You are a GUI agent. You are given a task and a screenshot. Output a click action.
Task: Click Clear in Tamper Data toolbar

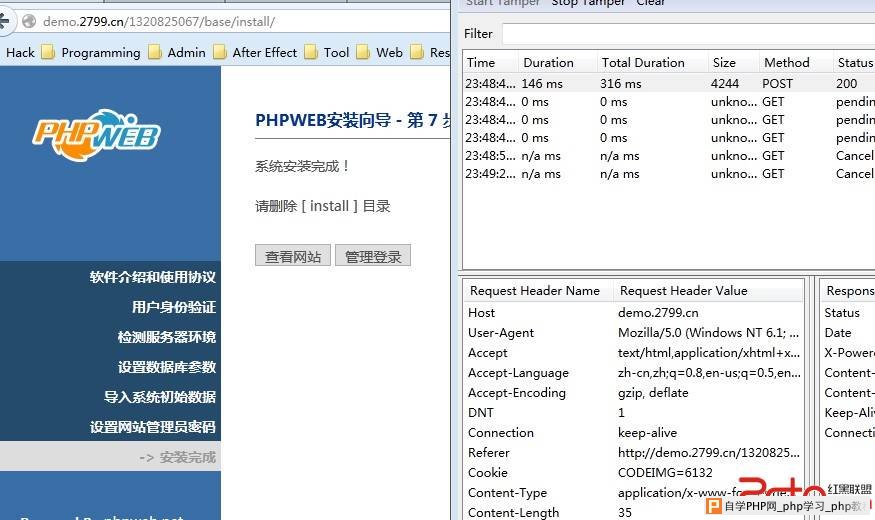[x=651, y=3]
